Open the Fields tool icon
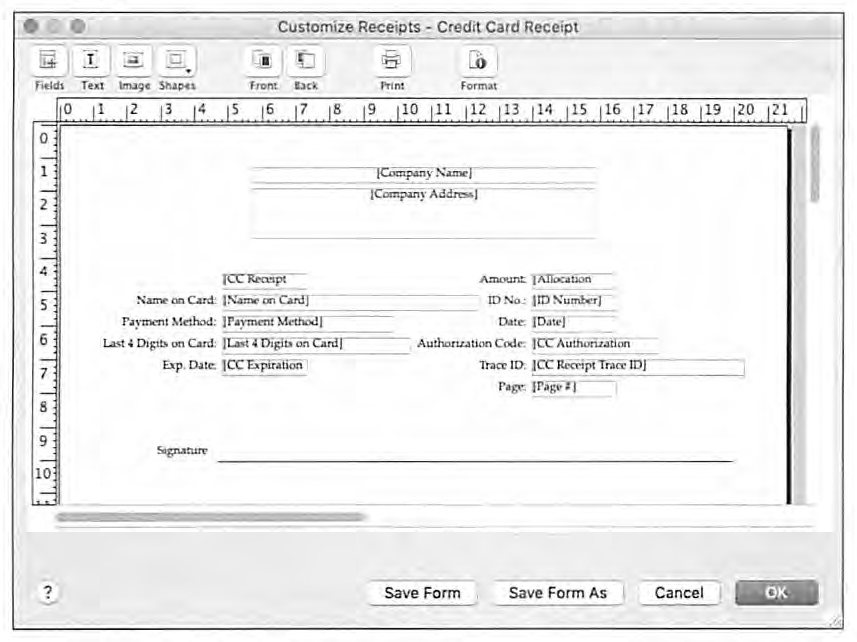857x642 pixels. (49, 60)
